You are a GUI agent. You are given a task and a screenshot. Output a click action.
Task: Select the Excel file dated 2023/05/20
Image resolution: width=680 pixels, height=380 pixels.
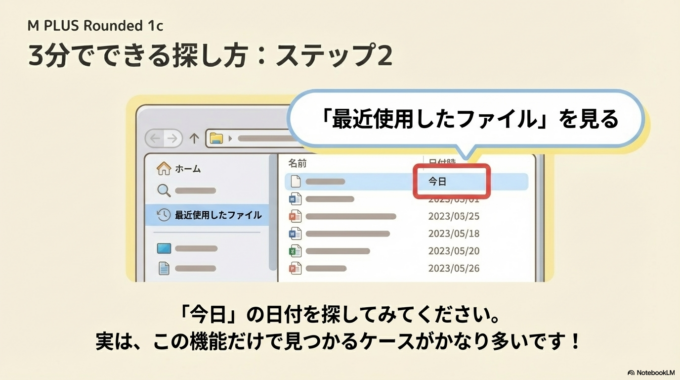tap(295, 251)
